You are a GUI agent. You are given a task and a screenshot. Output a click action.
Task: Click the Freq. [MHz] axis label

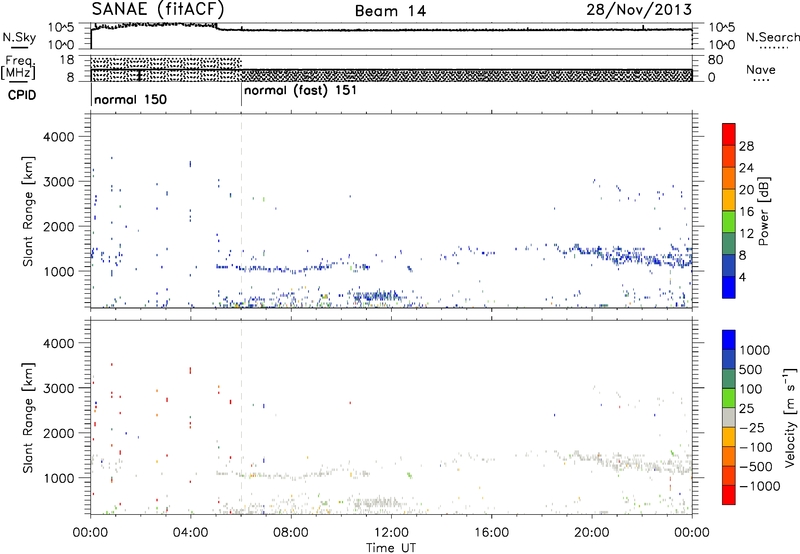[19, 67]
